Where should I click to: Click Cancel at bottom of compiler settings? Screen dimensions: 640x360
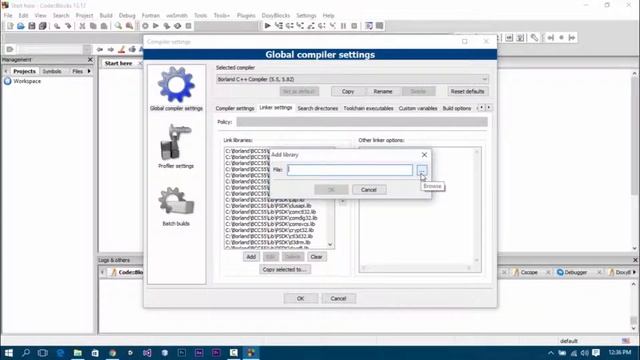pos(338,298)
